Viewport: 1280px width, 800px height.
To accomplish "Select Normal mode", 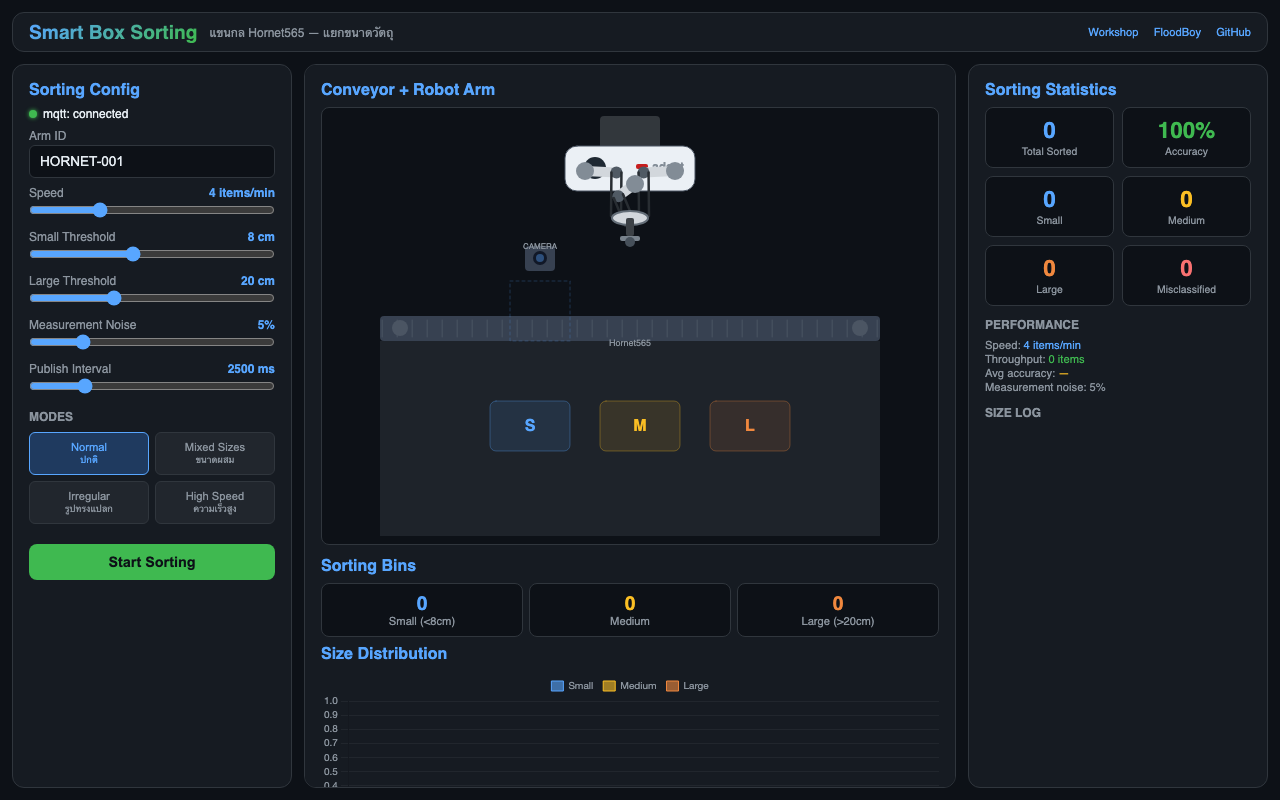I will click(89, 453).
